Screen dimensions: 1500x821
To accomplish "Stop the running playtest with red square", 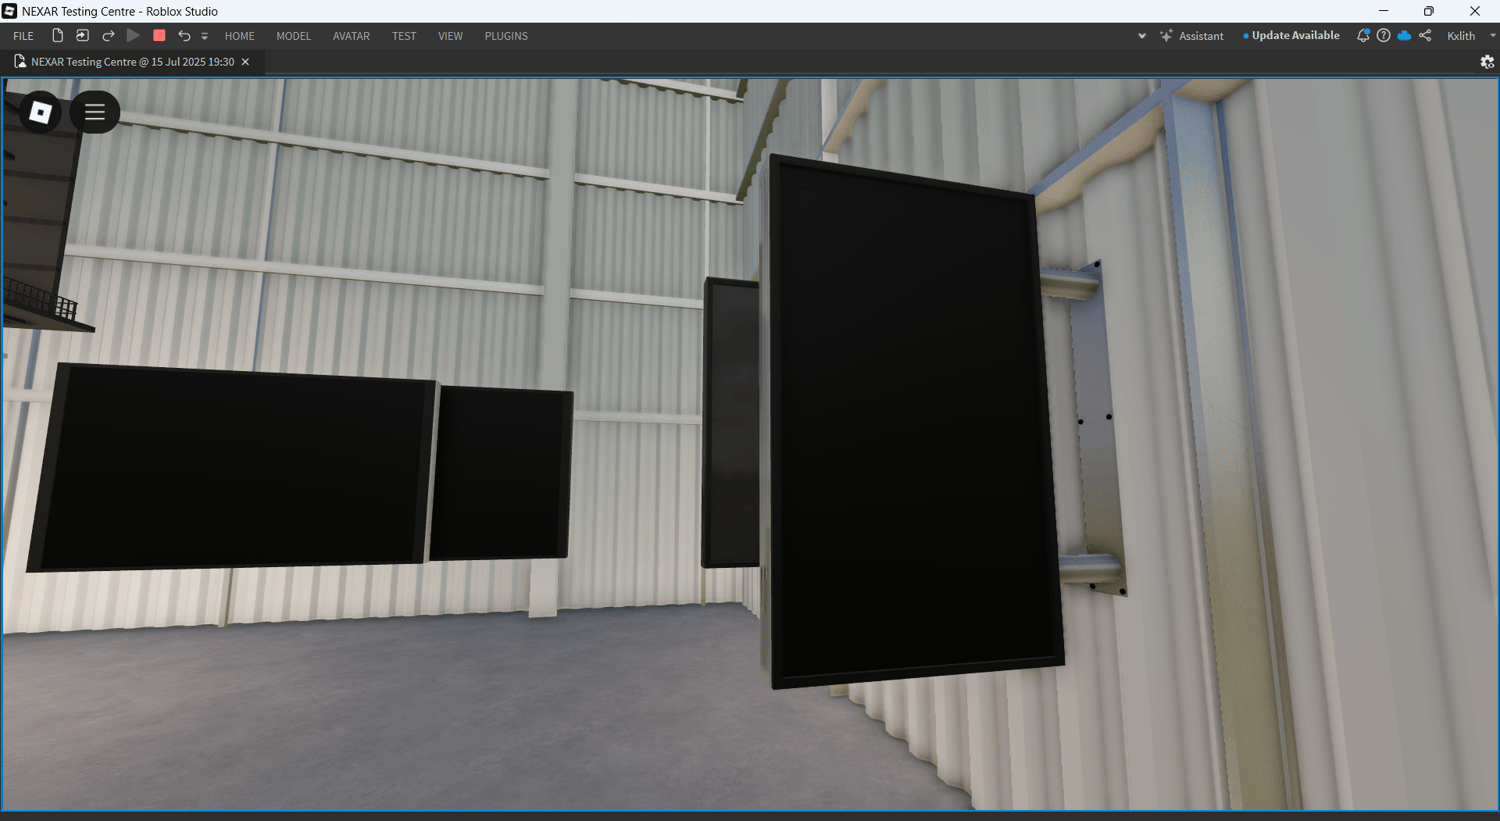I will (159, 36).
